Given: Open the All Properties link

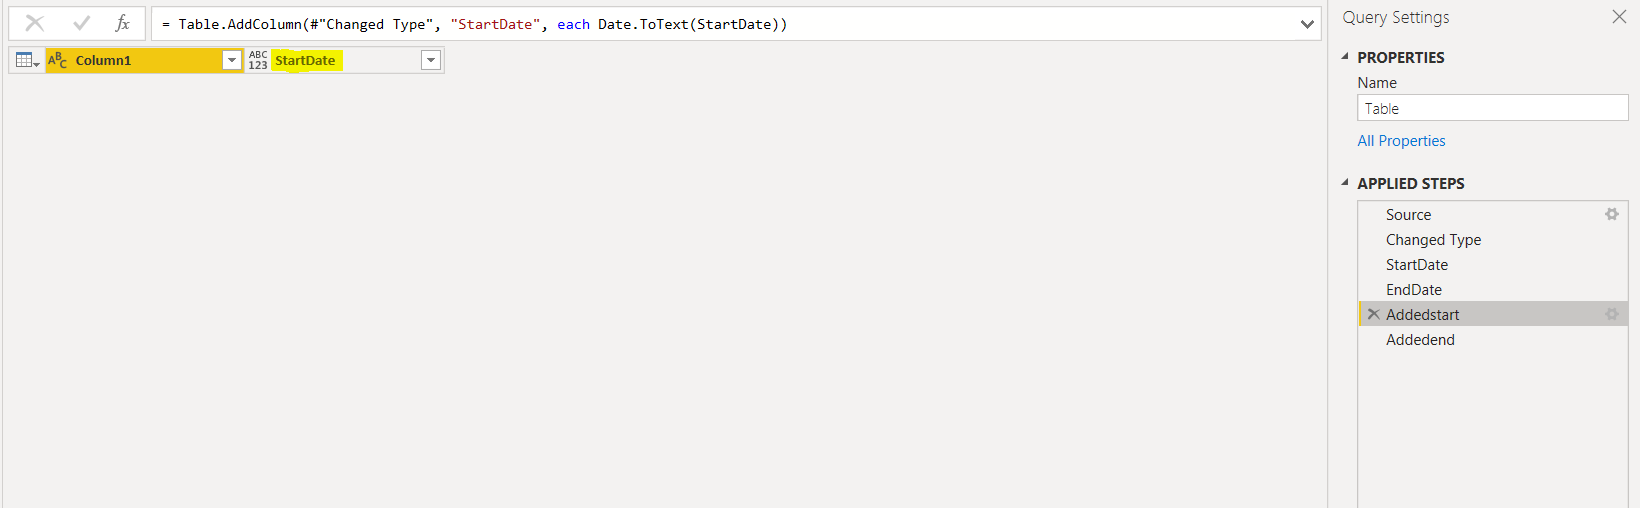Looking at the screenshot, I should [1401, 141].
